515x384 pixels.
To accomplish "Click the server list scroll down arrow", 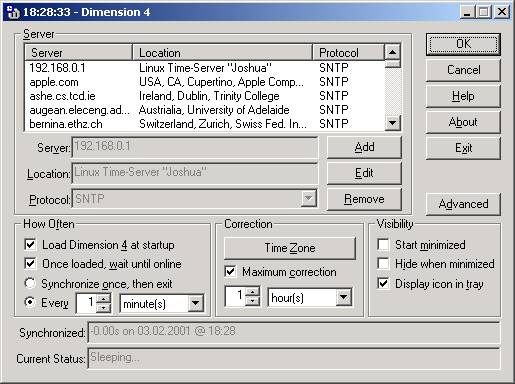I will [x=392, y=123].
